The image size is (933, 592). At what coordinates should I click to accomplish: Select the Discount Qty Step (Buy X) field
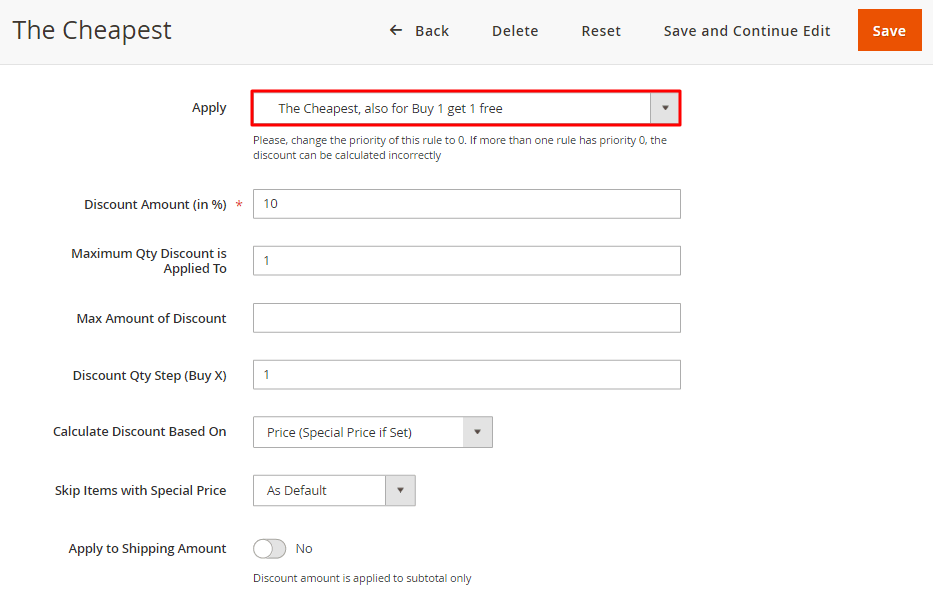pos(466,375)
